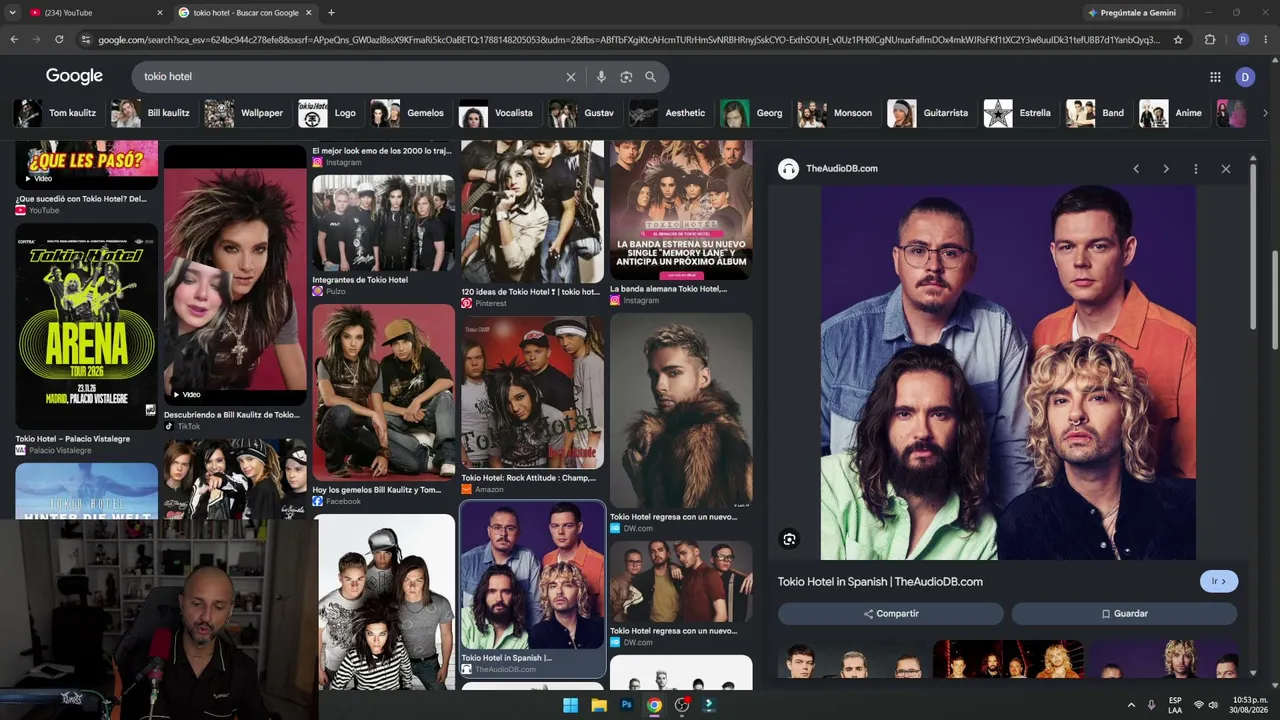Search by image with the camera icon

(x=626, y=77)
